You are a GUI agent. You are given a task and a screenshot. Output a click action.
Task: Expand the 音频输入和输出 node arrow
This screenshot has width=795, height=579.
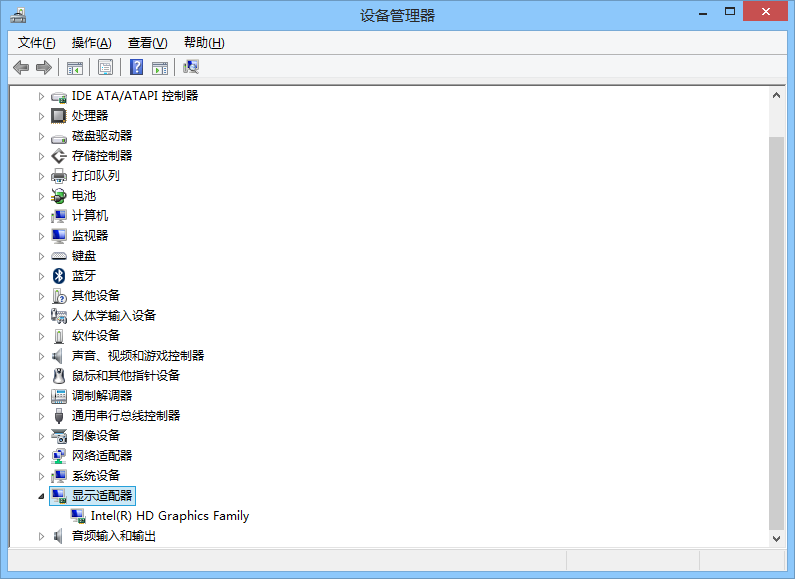(x=41, y=536)
